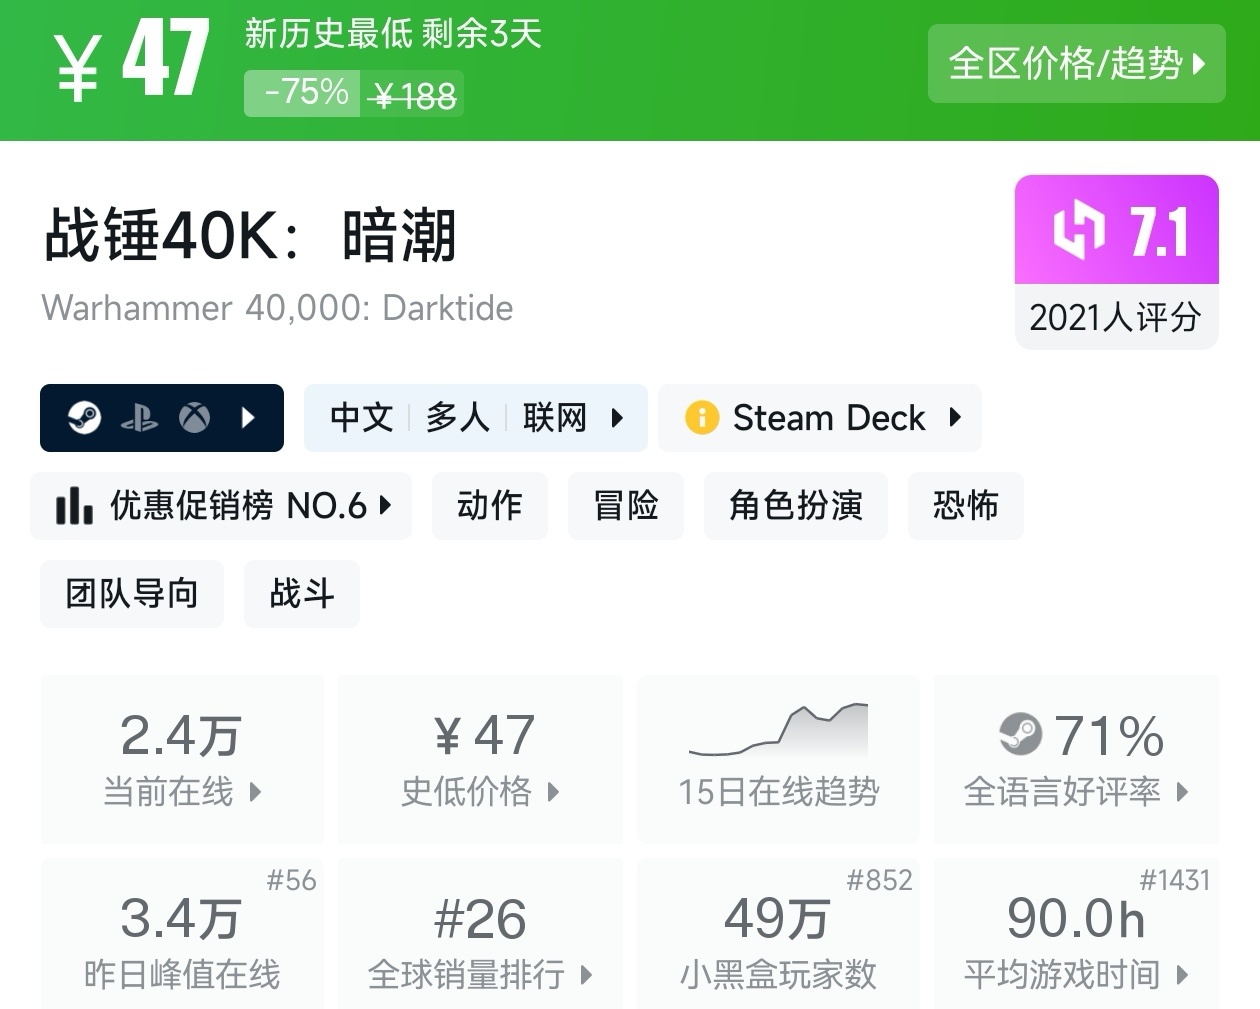Expand the platforms arrow beside Xbox icon
Screen dimensions: 1260x1009
249,418
